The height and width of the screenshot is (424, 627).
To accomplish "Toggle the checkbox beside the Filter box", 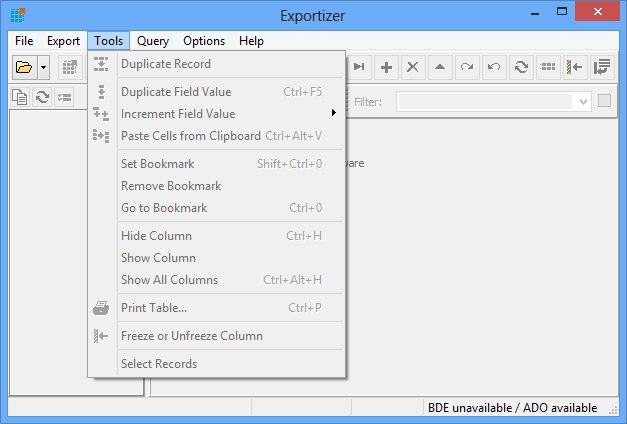I will (604, 101).
